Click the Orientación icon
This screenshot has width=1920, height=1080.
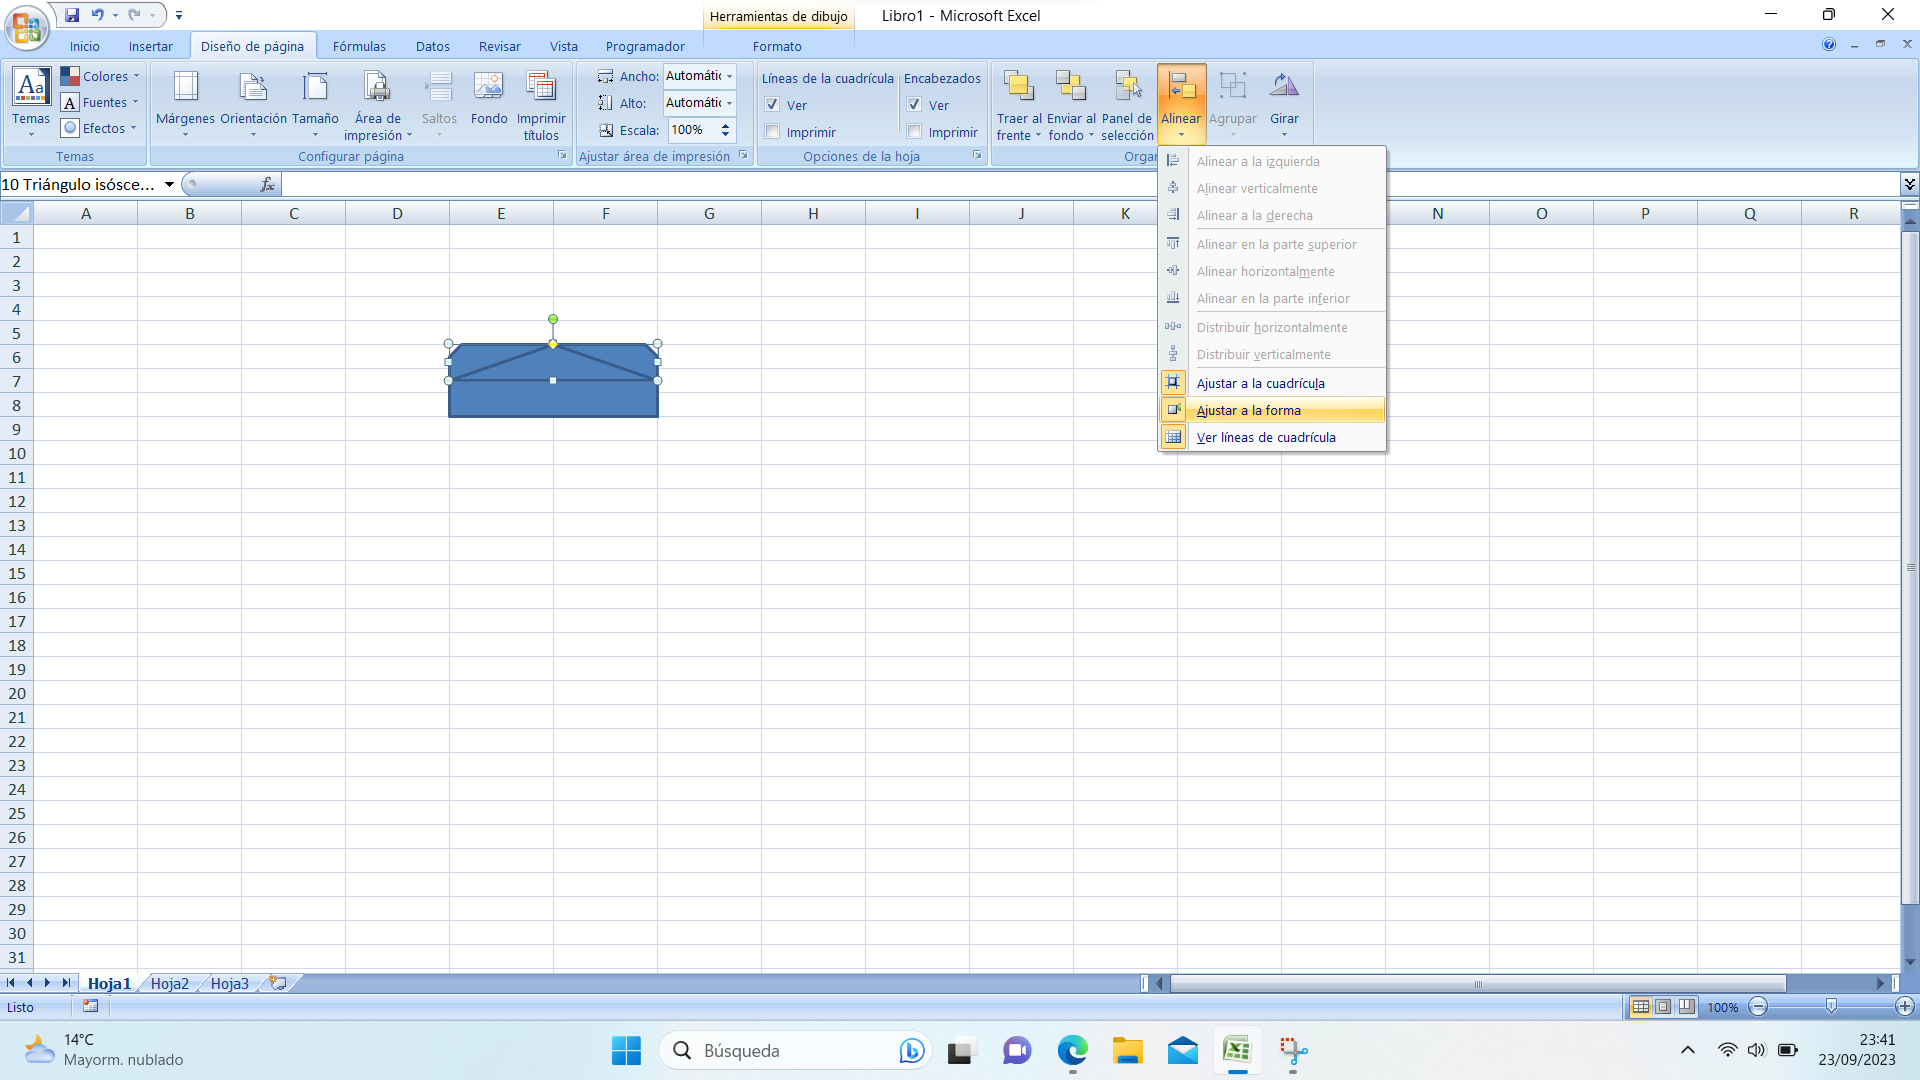point(253,88)
